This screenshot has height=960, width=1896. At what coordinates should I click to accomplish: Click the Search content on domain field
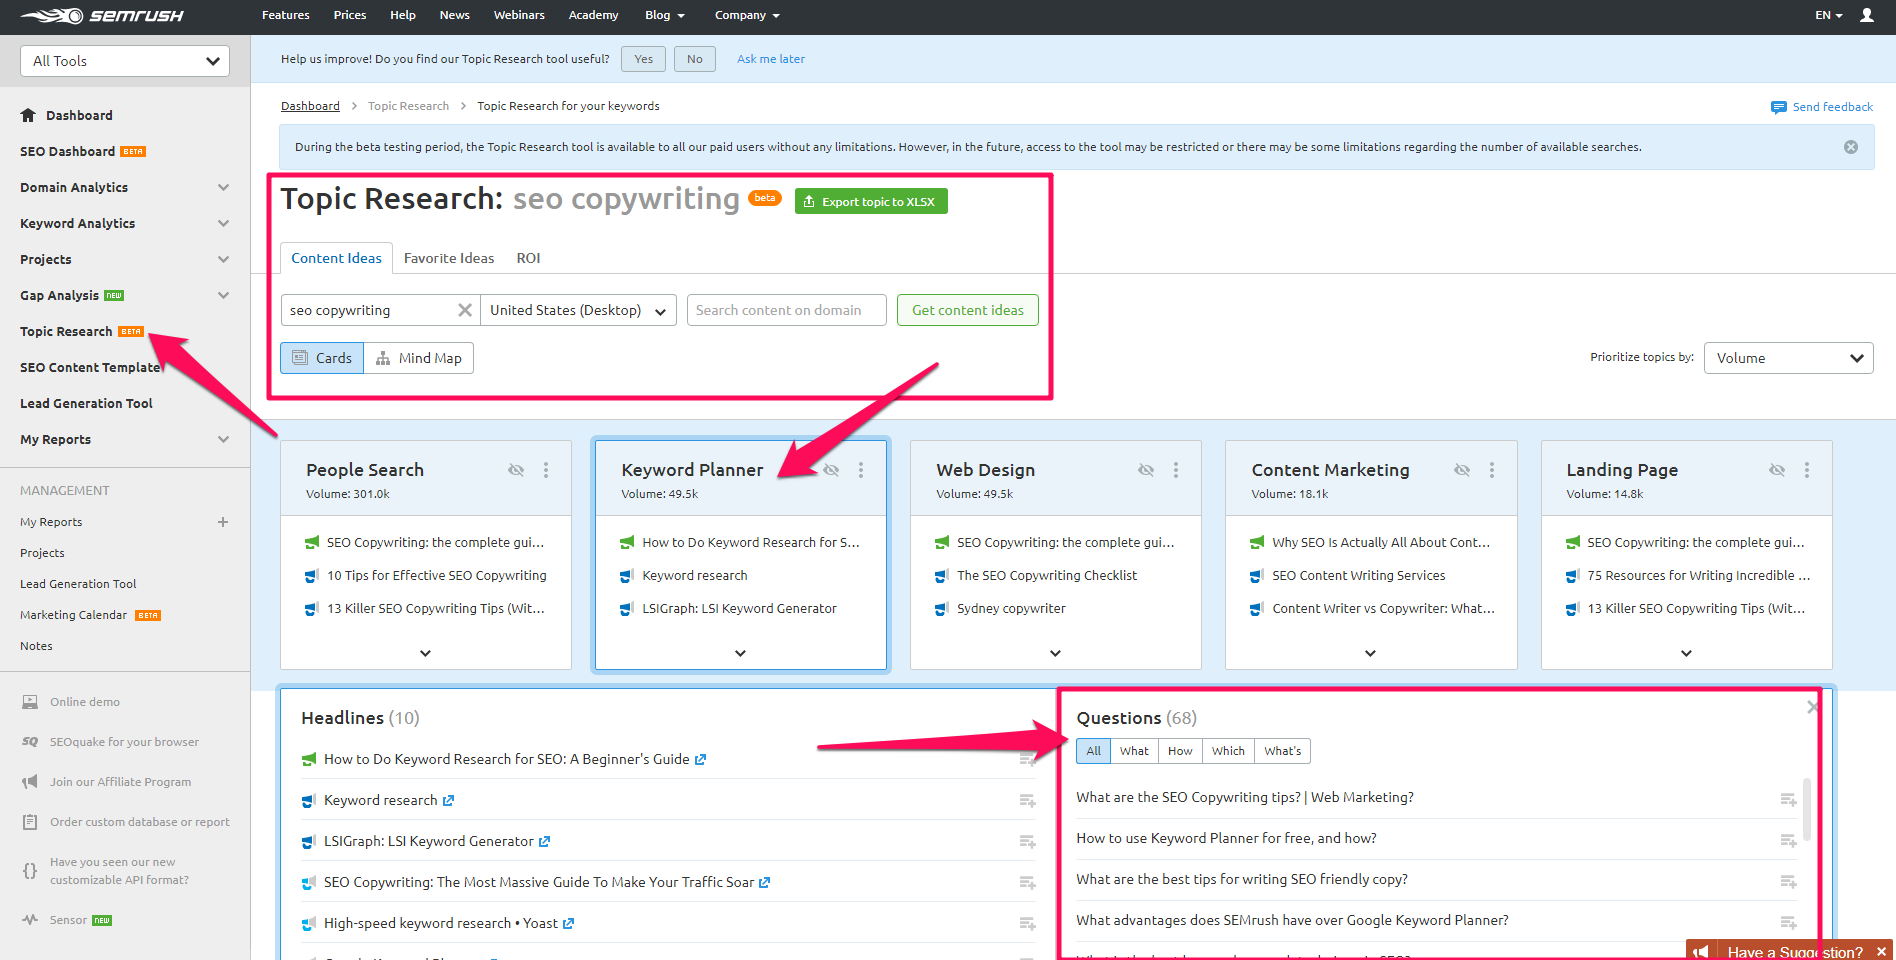click(786, 310)
